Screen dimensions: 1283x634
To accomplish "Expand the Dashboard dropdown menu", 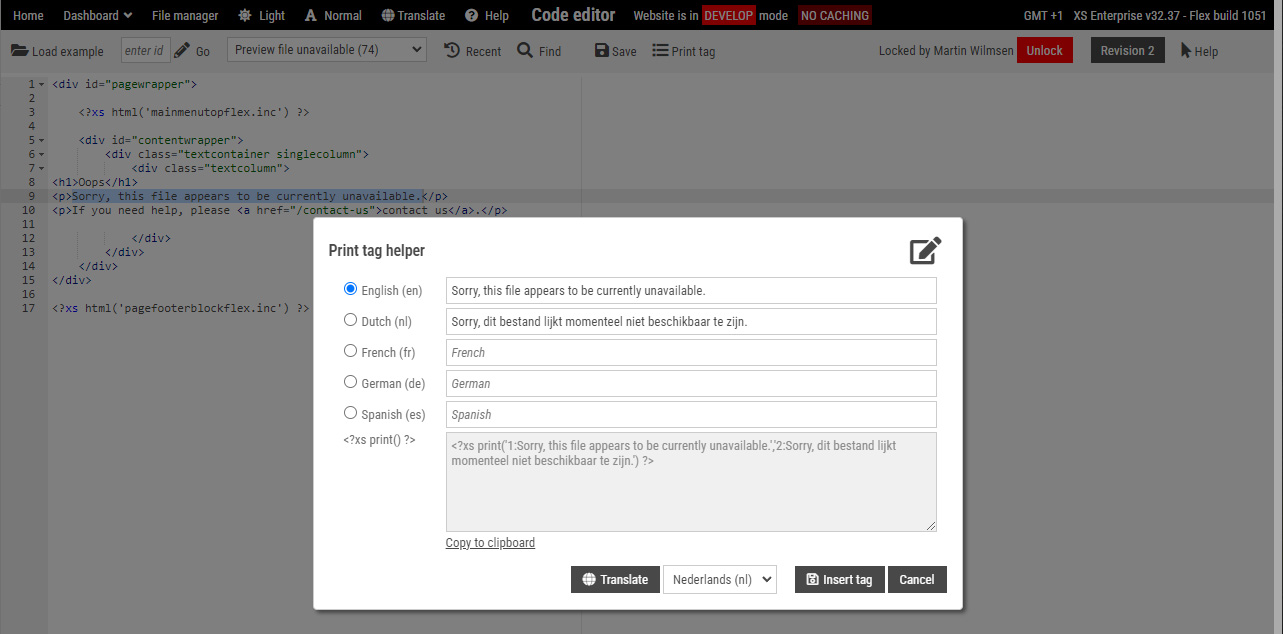I will click(97, 15).
